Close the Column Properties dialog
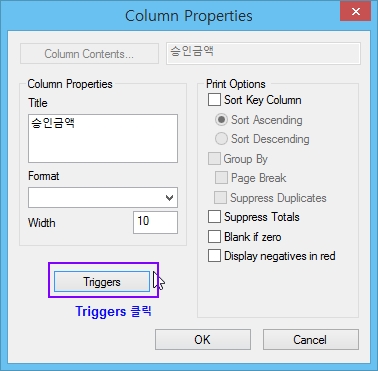The width and height of the screenshot is (378, 371). (355, 12)
